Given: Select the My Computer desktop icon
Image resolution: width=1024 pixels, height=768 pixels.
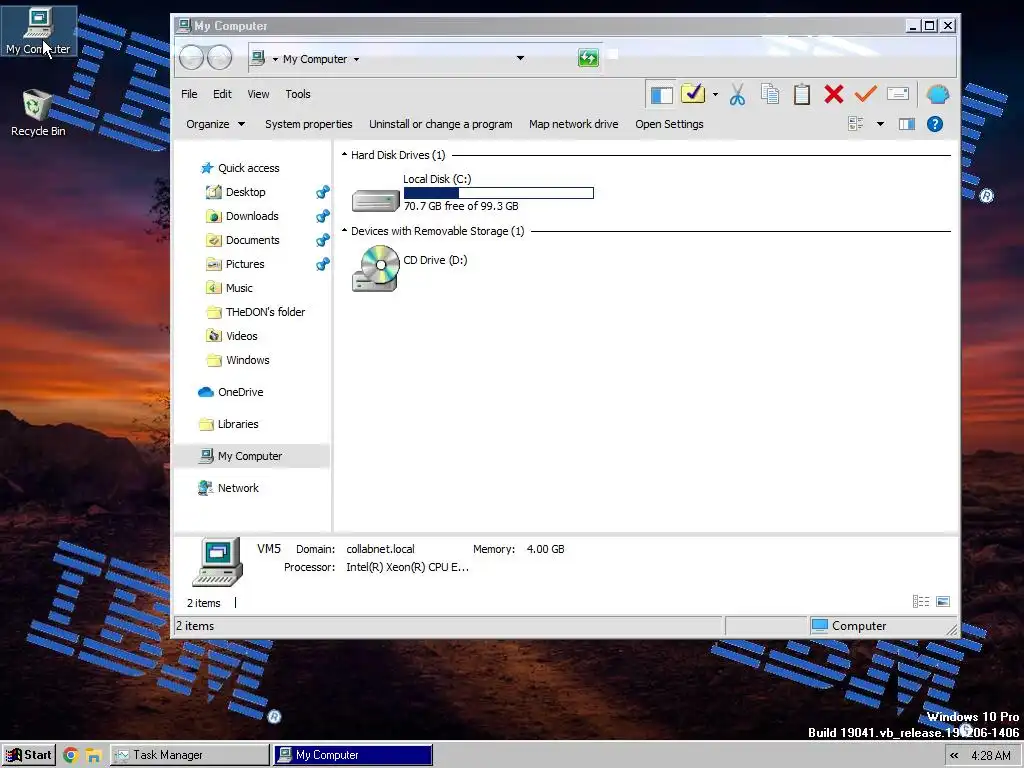Looking at the screenshot, I should pos(38,31).
